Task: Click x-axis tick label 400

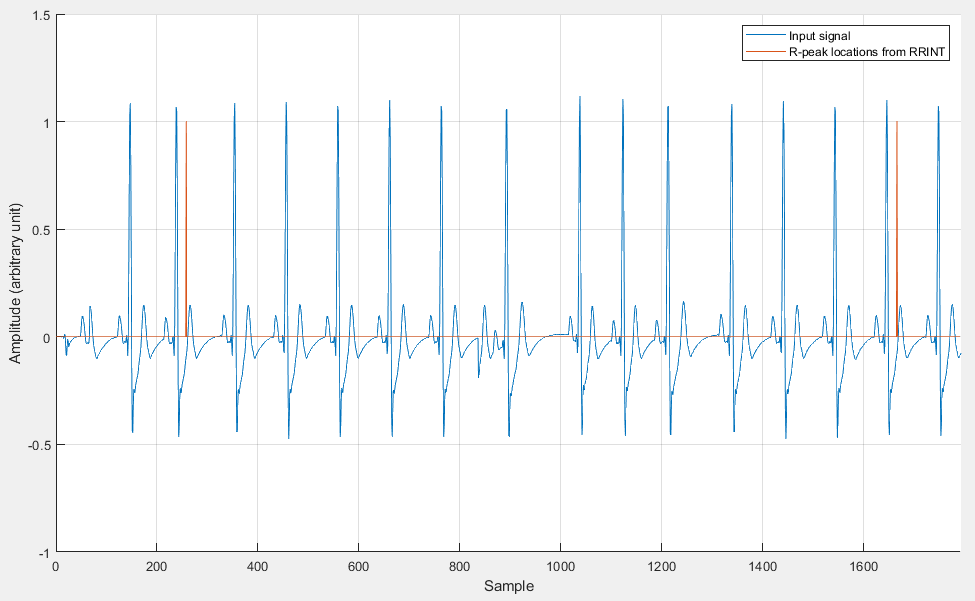Action: click(257, 566)
